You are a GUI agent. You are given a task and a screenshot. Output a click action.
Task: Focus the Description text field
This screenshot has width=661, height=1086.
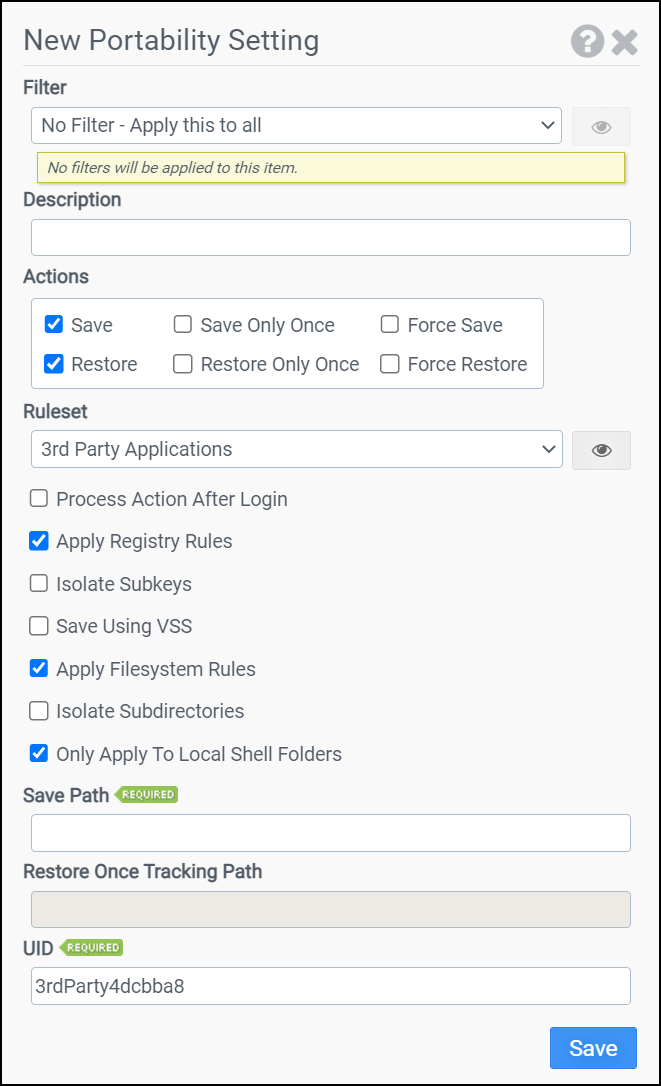330,238
